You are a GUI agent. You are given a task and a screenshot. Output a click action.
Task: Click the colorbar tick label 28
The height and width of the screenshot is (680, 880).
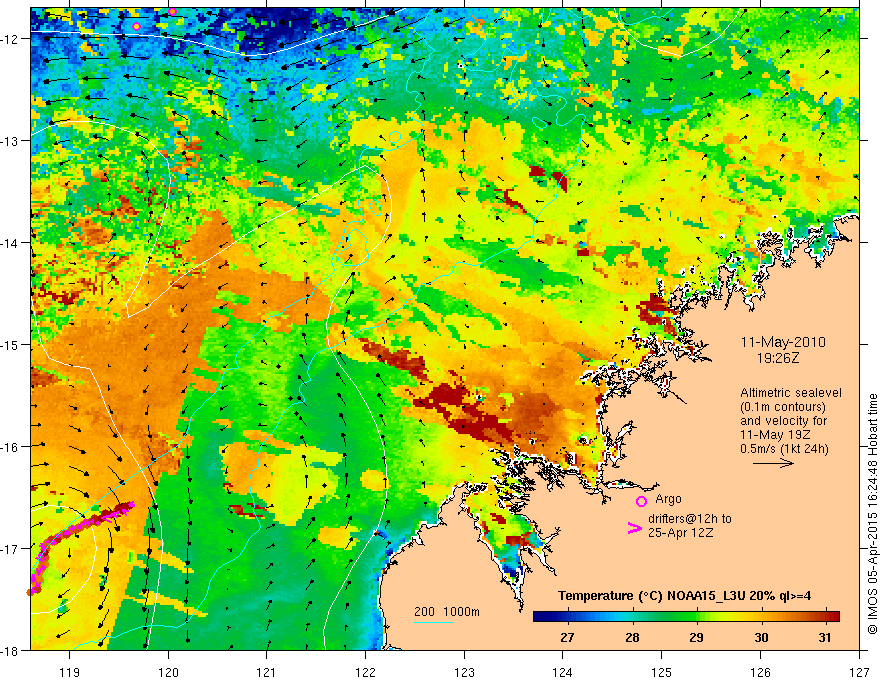click(x=632, y=638)
